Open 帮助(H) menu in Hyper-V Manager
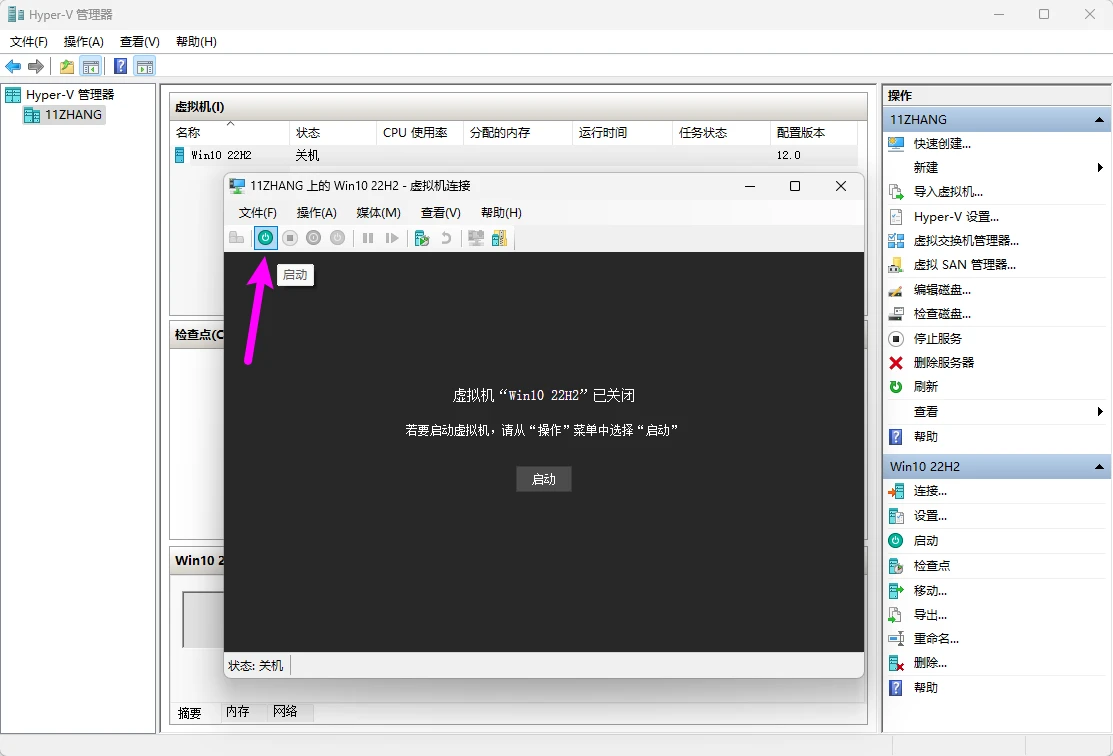The image size is (1113, 756). (196, 42)
